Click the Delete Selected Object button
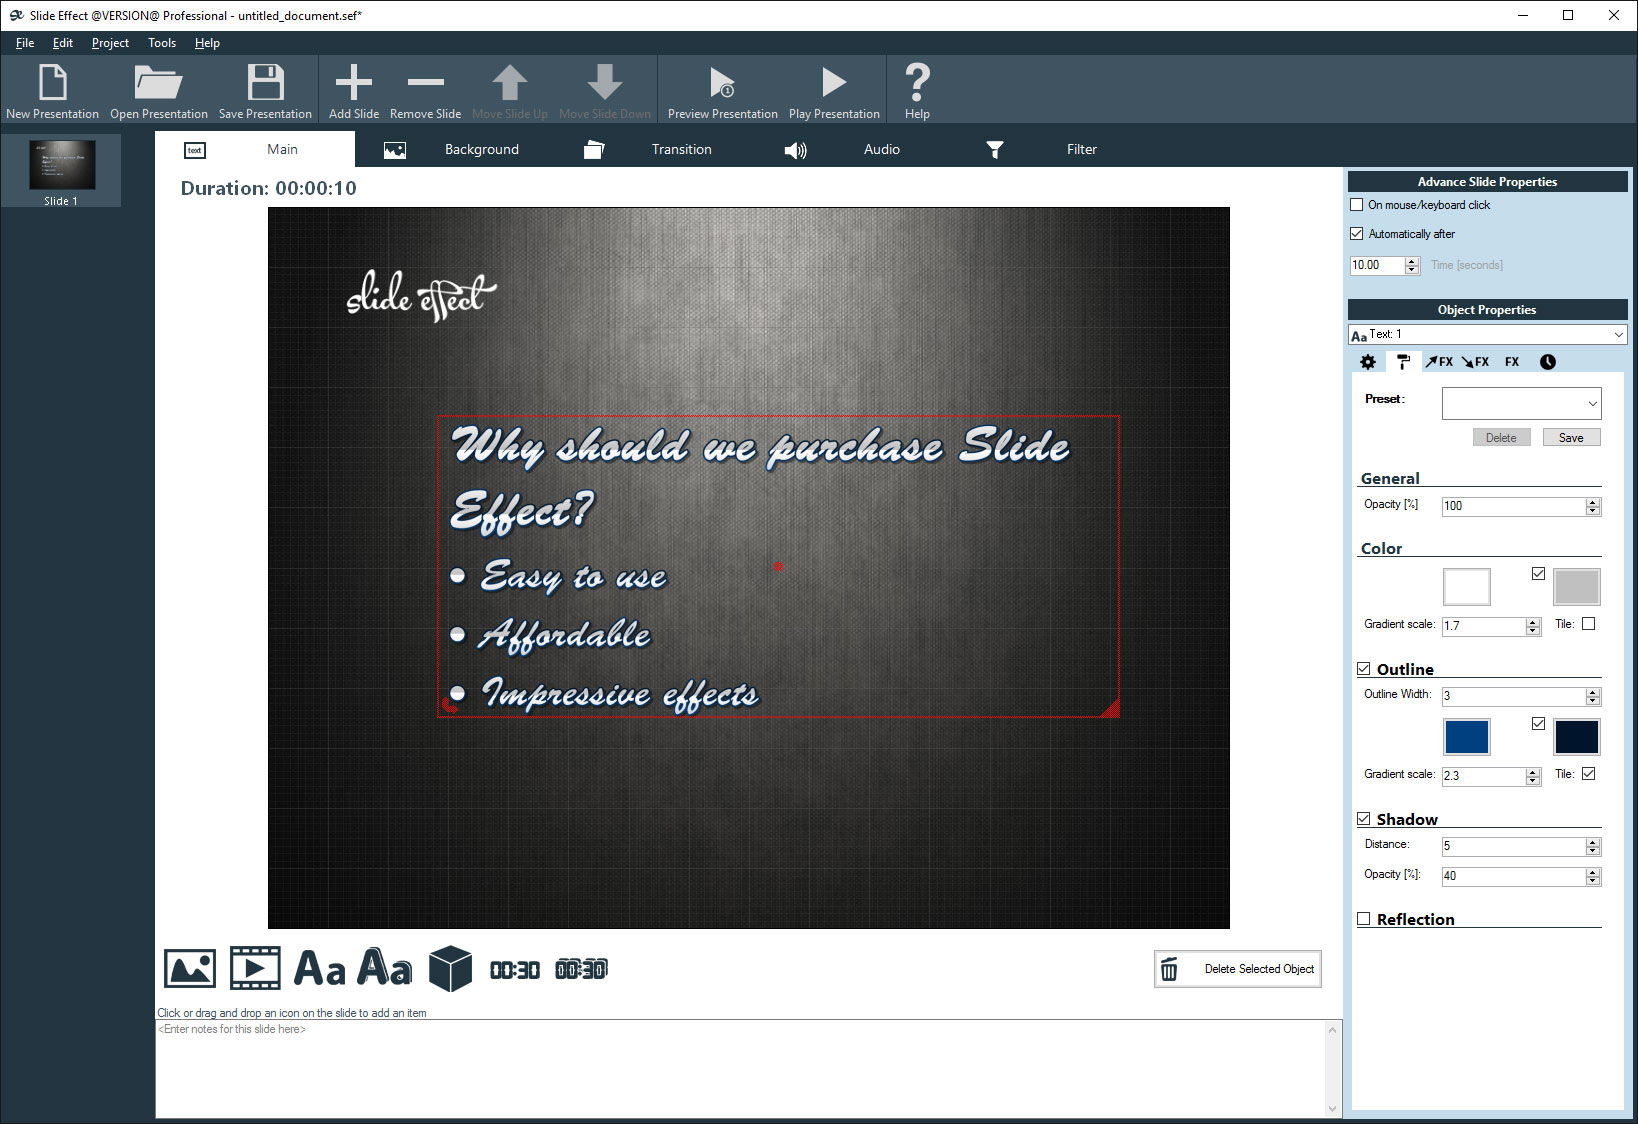 click(1237, 968)
